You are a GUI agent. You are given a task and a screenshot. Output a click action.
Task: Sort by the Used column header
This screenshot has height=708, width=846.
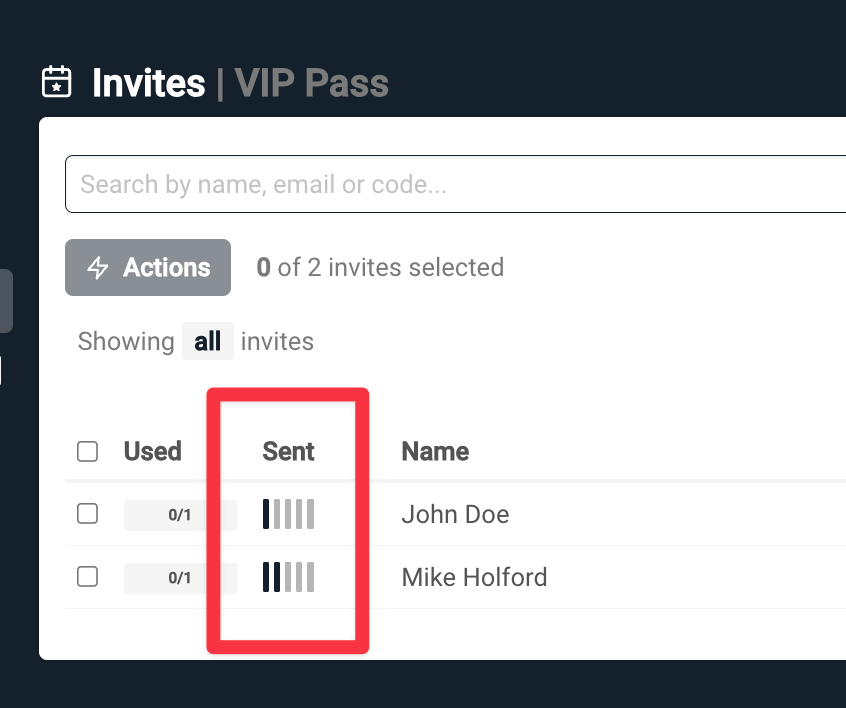point(152,452)
